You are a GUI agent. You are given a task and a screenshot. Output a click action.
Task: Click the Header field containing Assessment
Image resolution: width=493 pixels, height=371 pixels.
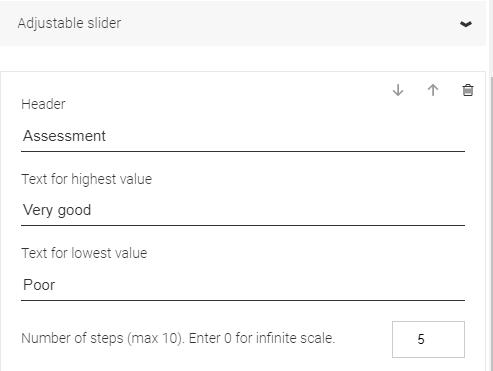(243, 136)
